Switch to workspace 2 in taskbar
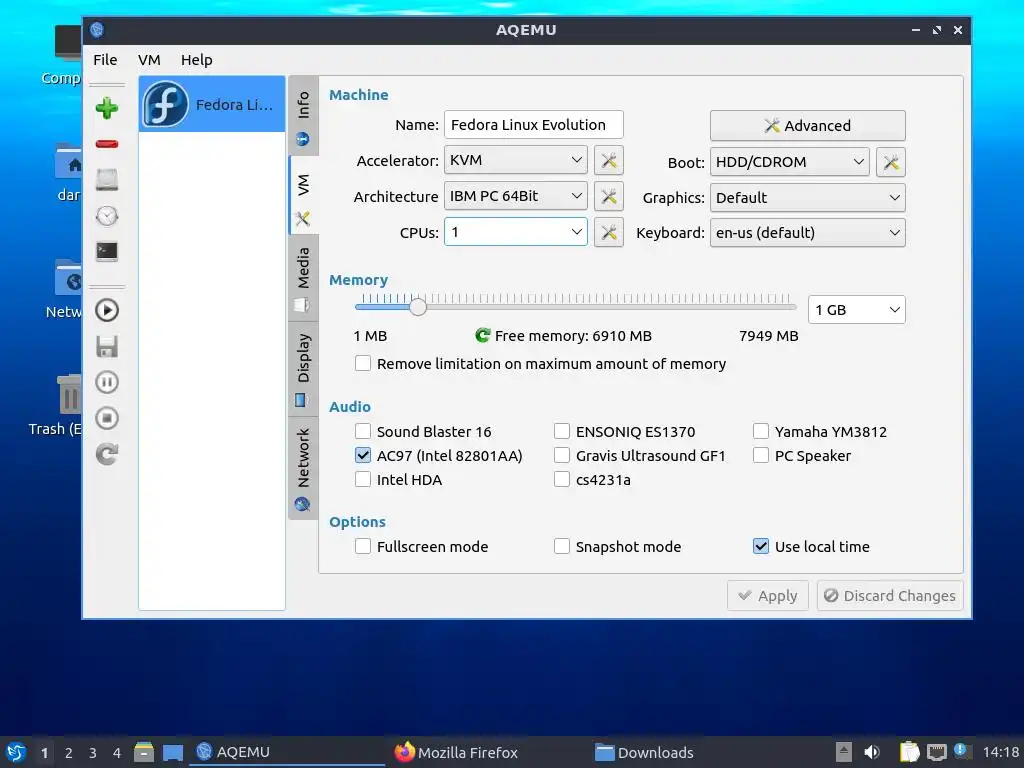The width and height of the screenshot is (1024, 768). pos(69,753)
